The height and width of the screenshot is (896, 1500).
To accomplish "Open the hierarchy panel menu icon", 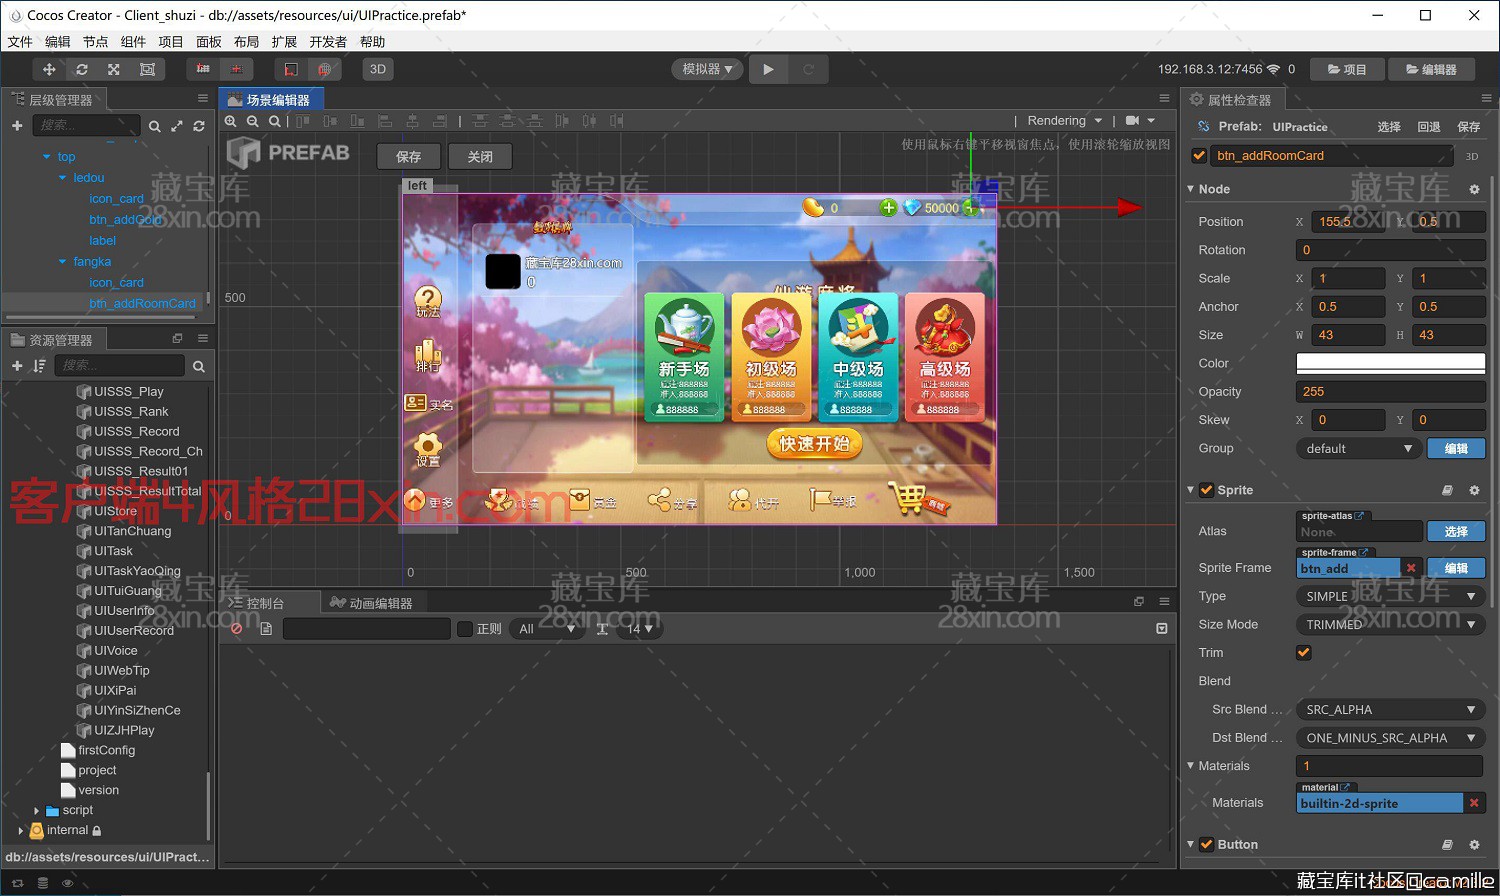I will point(202,98).
